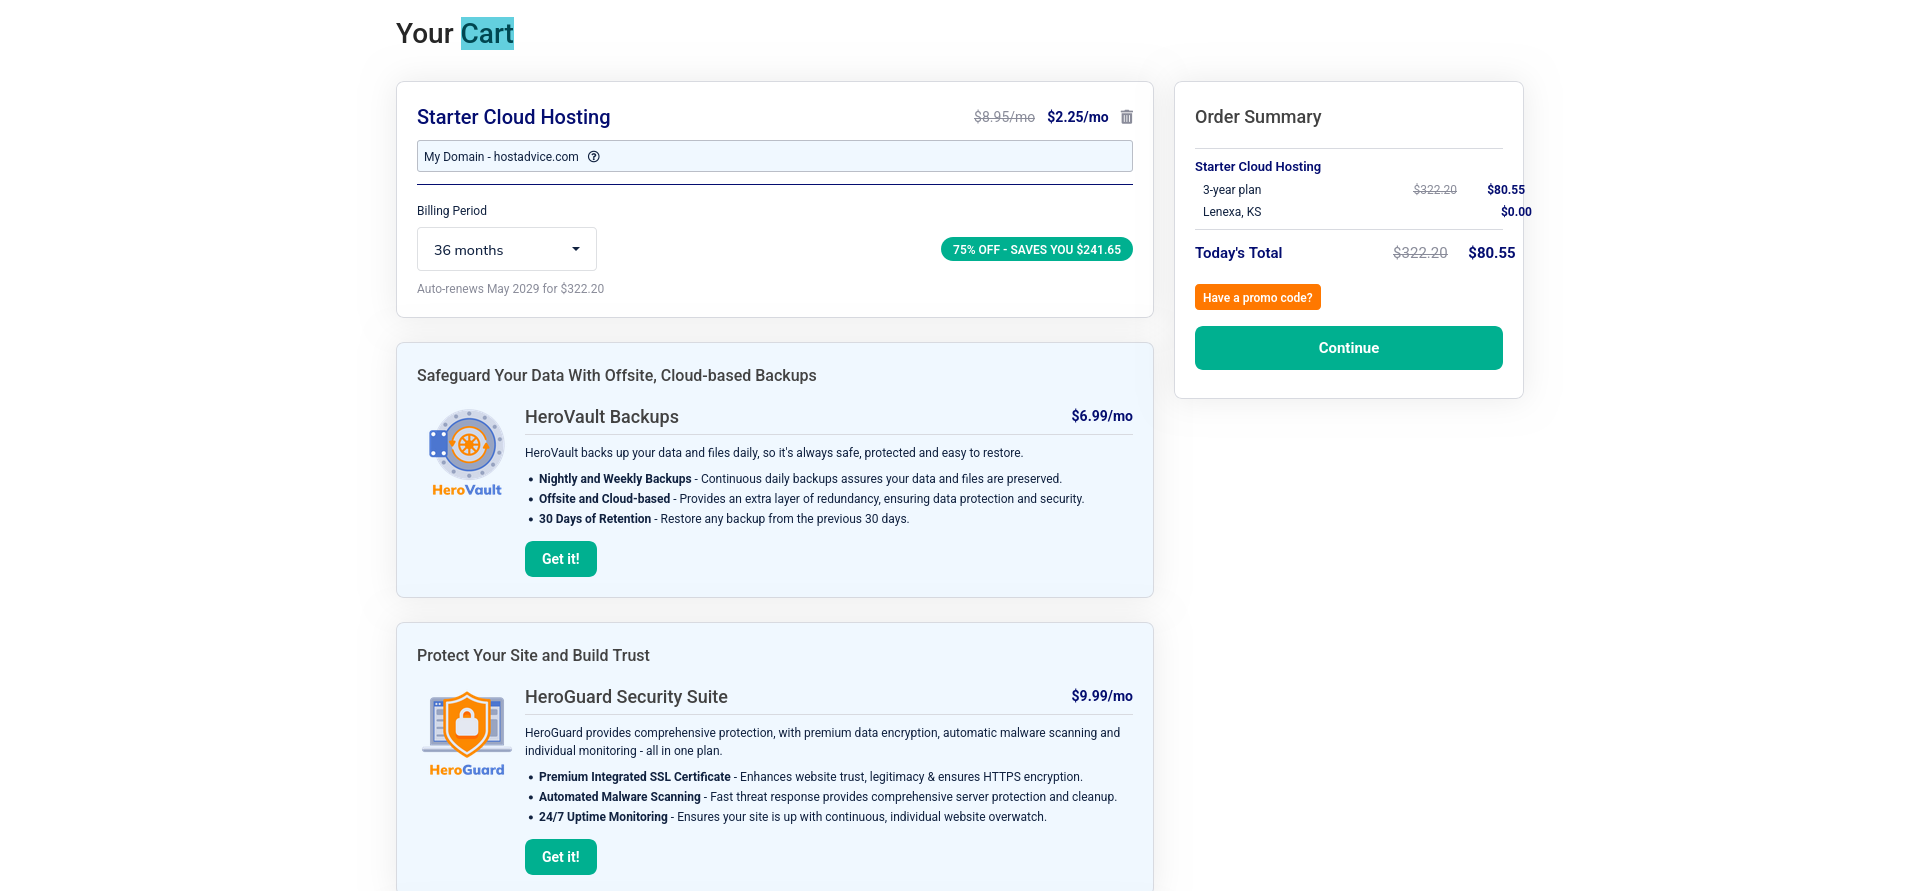Open the 36 months billing period dropdown
The image size is (1920, 891).
tap(507, 249)
